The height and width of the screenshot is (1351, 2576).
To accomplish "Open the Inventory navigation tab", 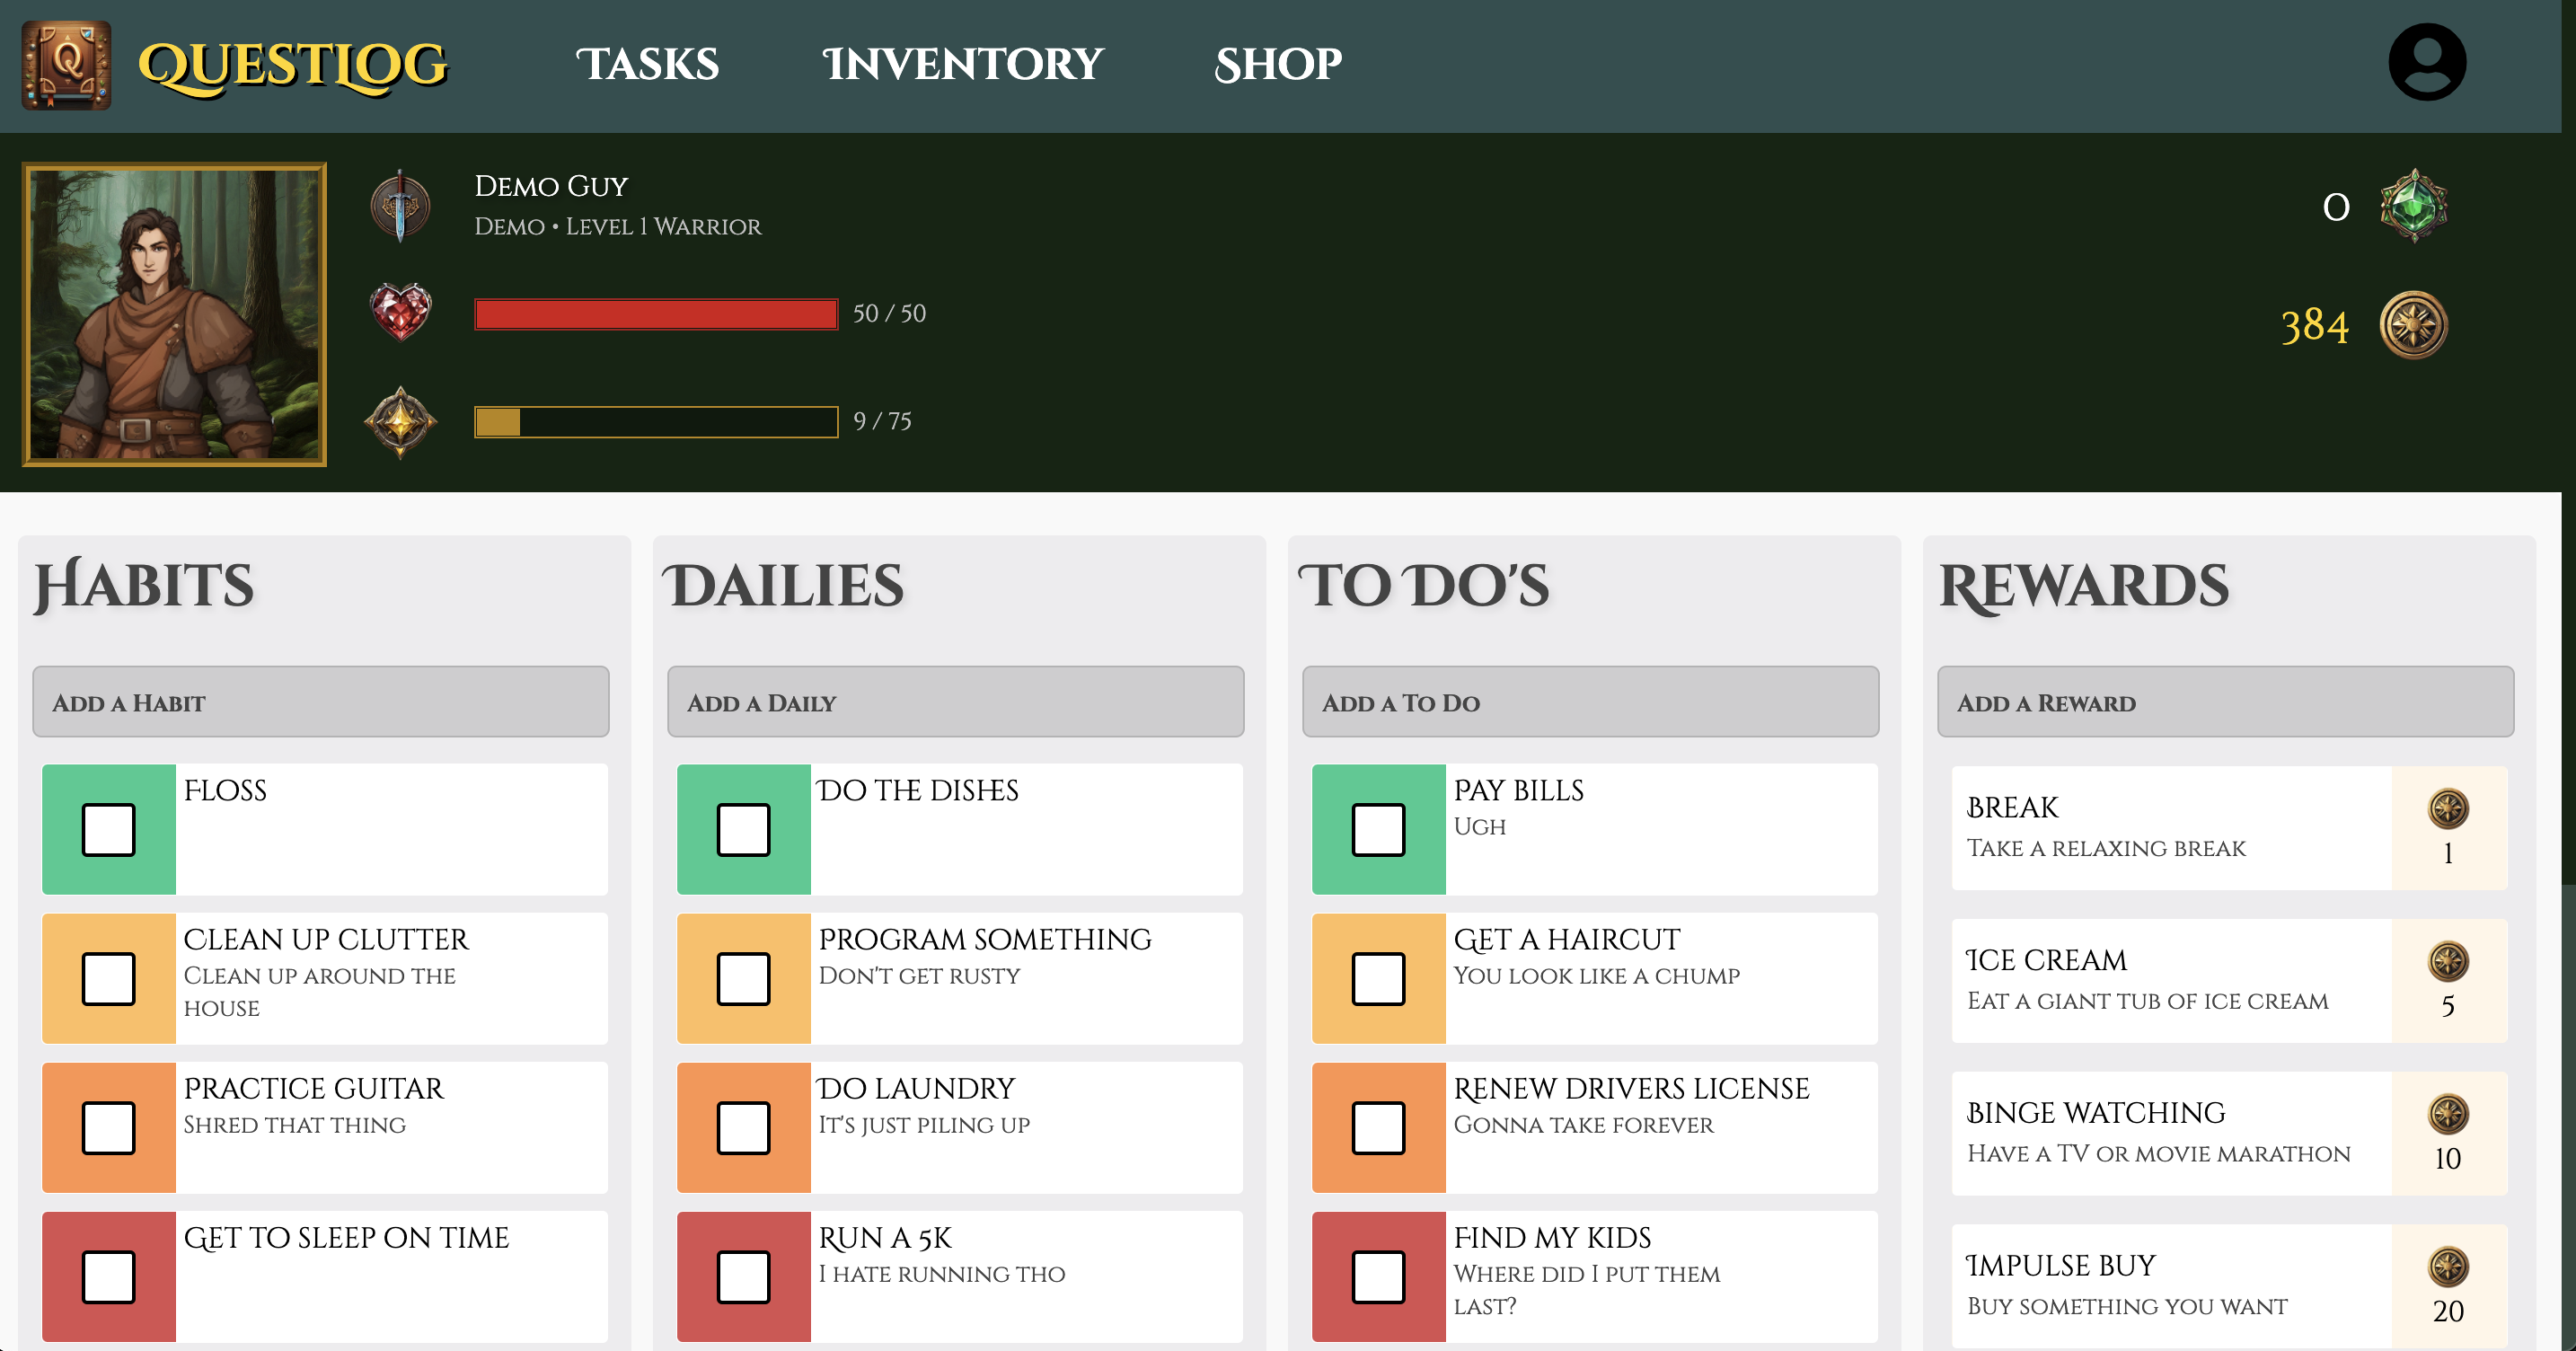I will [x=962, y=64].
